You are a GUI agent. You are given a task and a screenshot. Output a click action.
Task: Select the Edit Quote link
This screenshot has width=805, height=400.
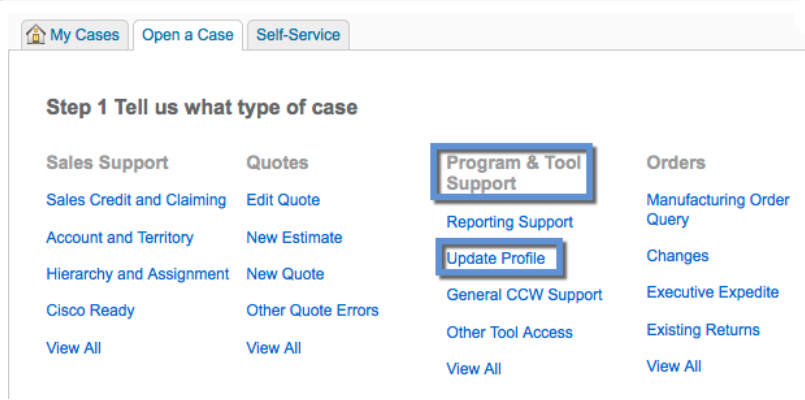pyautogui.click(x=283, y=200)
